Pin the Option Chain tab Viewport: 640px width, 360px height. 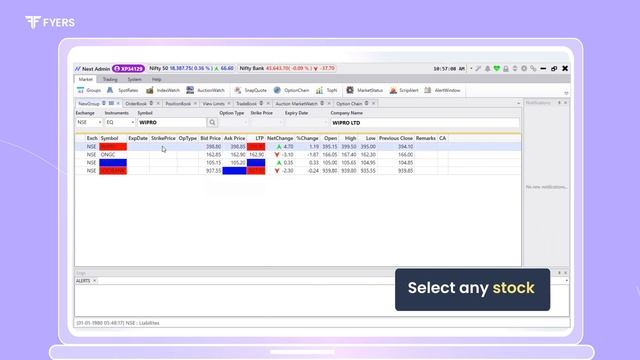(367, 104)
